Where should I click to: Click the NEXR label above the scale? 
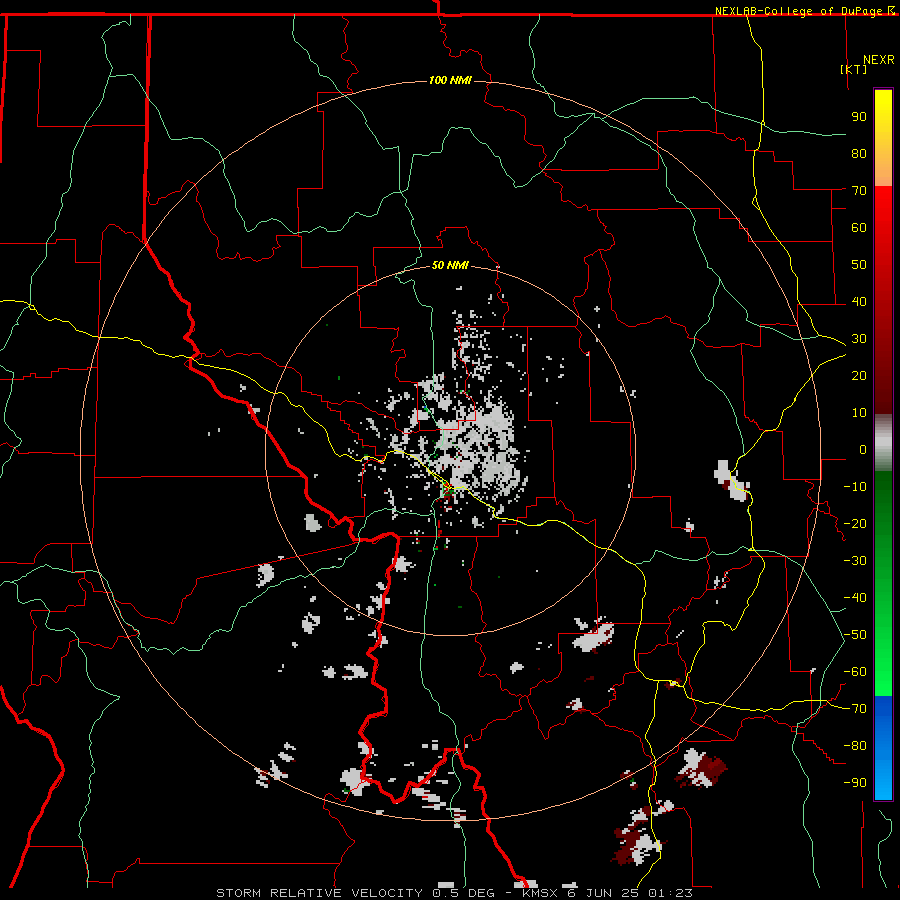click(x=879, y=60)
